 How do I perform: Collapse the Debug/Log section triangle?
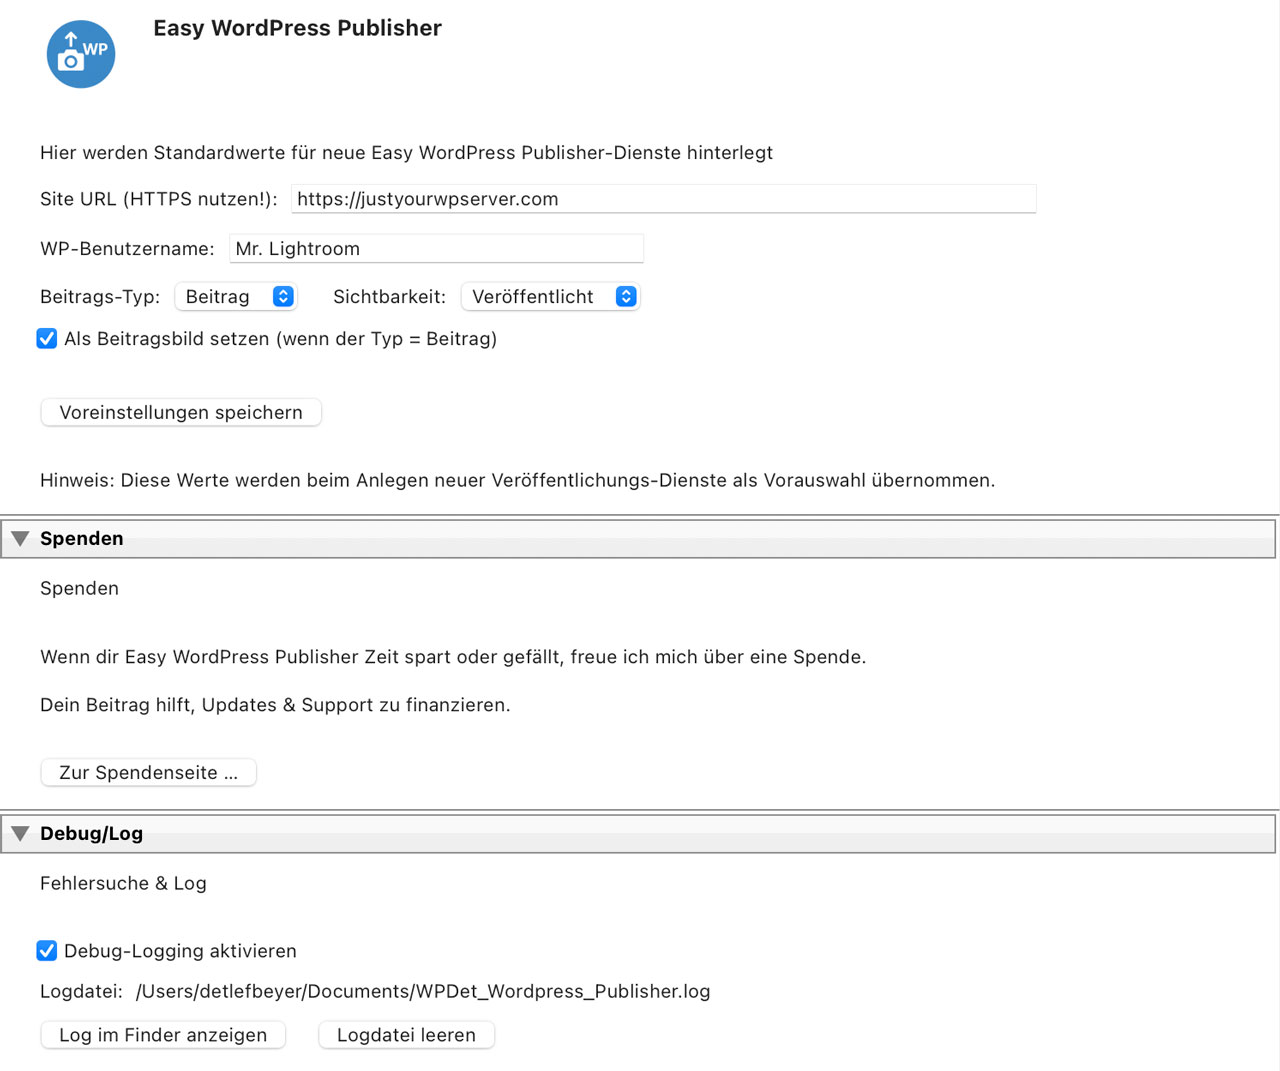20,833
